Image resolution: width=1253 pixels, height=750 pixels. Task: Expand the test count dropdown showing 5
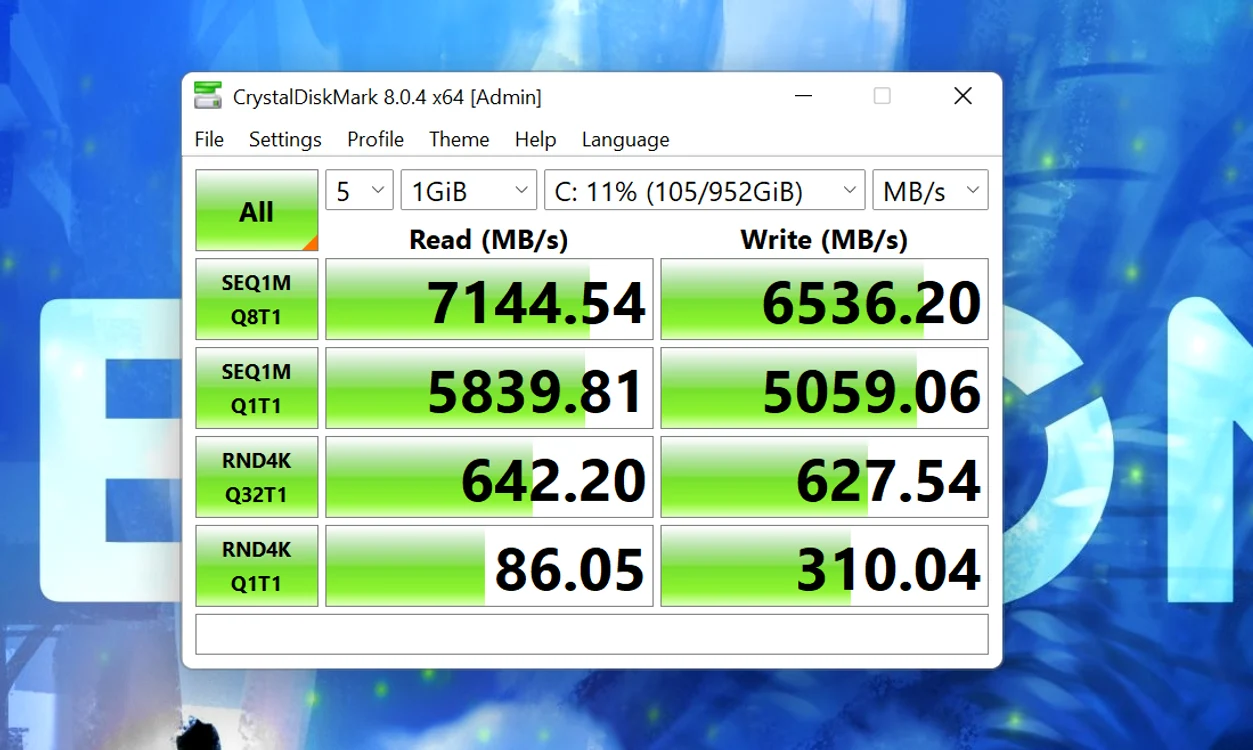pyautogui.click(x=359, y=190)
